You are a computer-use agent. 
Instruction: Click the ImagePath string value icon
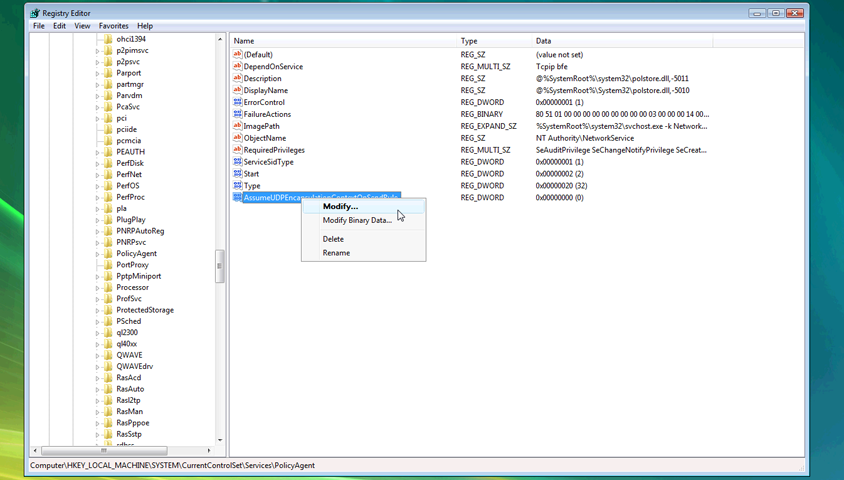point(238,126)
